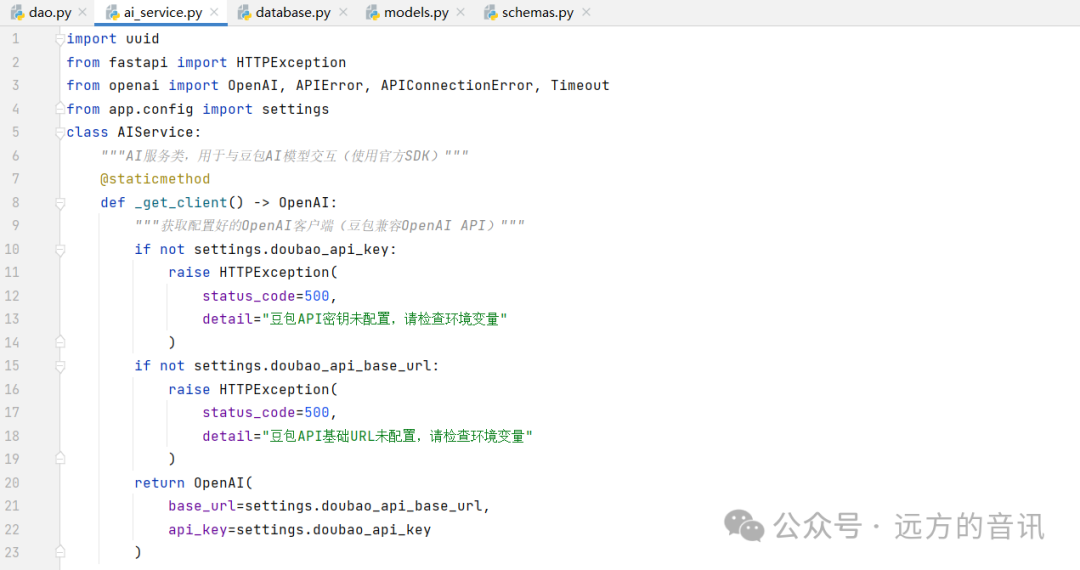The height and width of the screenshot is (570, 1080).
Task: Close the models.py tab
Action: (461, 12)
